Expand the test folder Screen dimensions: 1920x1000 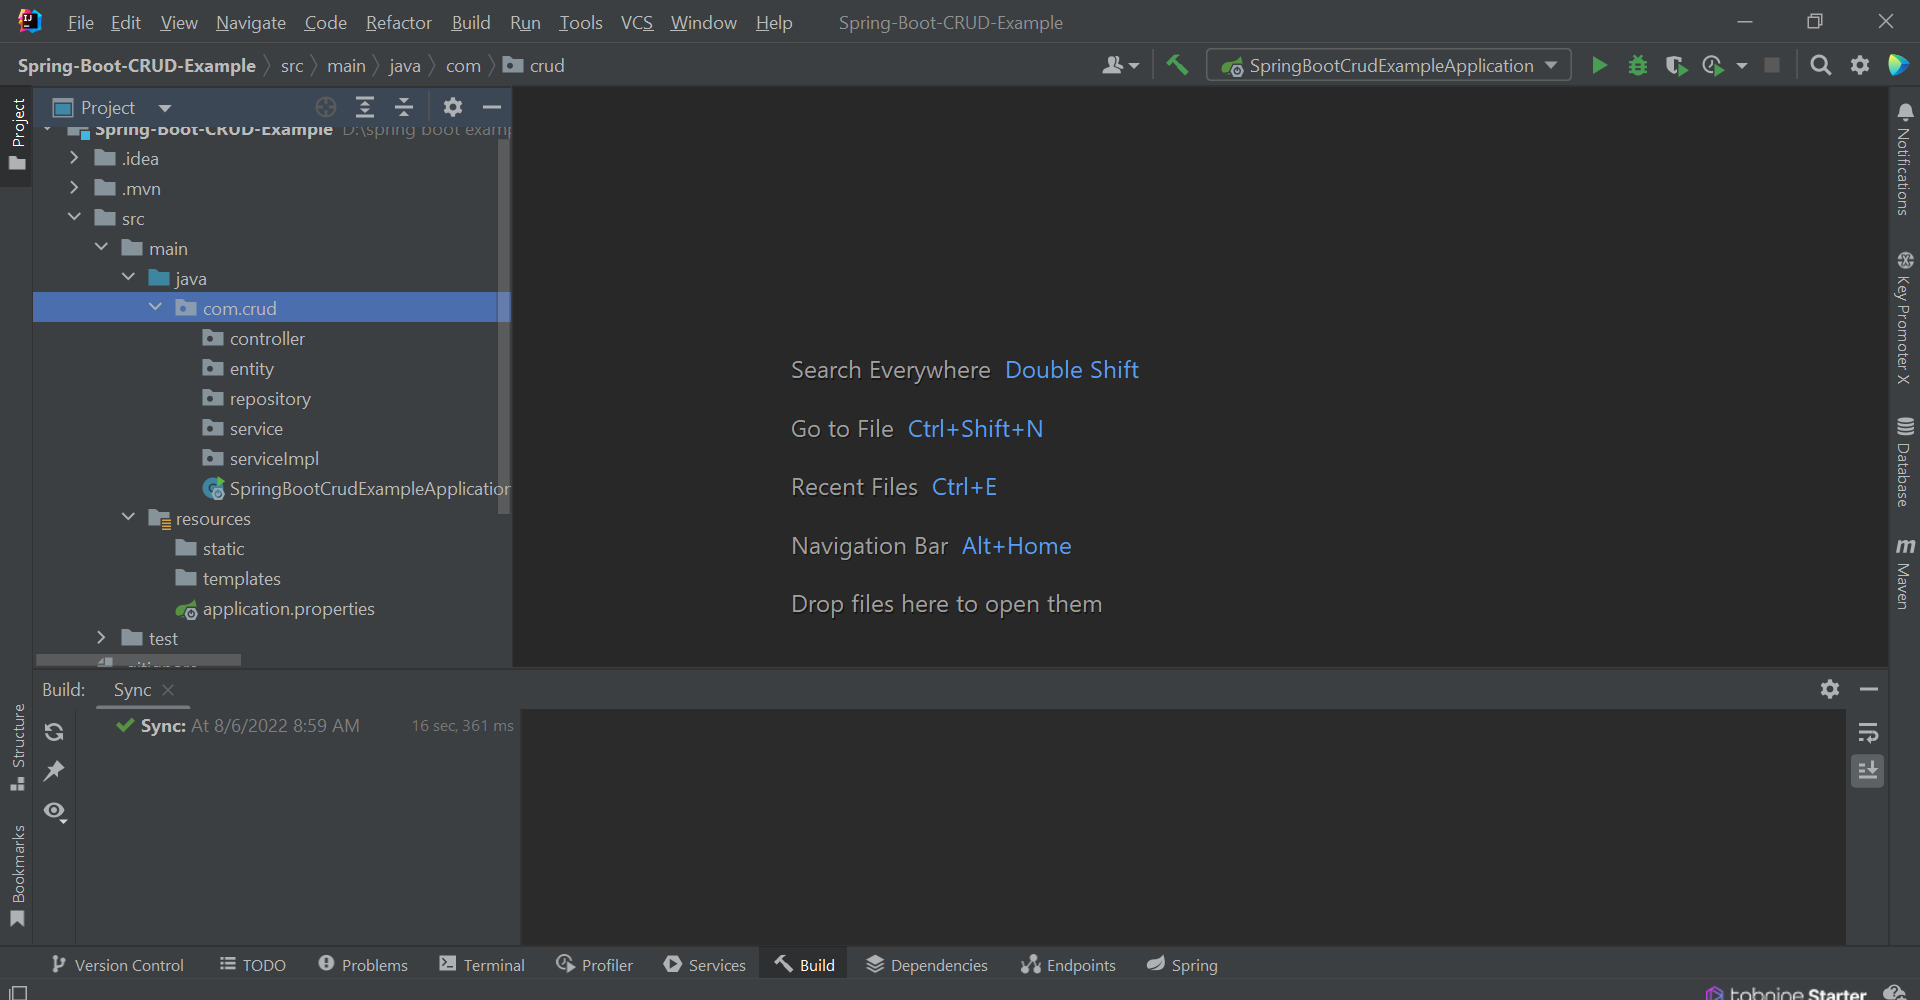pyautogui.click(x=100, y=637)
